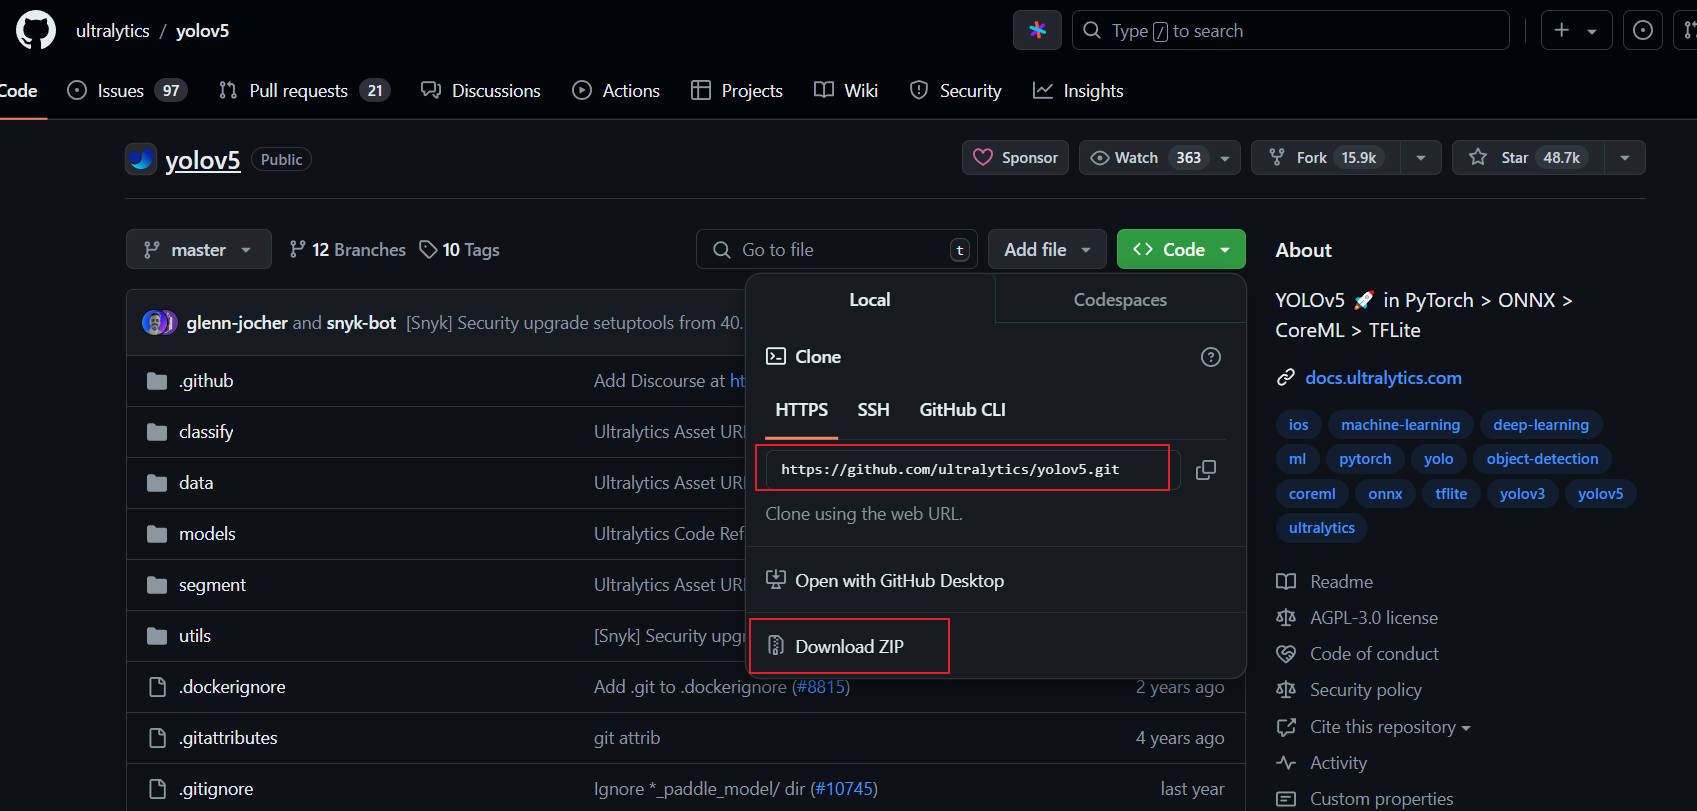Open the Actions tab
This screenshot has height=811, width=1697.
click(x=616, y=90)
